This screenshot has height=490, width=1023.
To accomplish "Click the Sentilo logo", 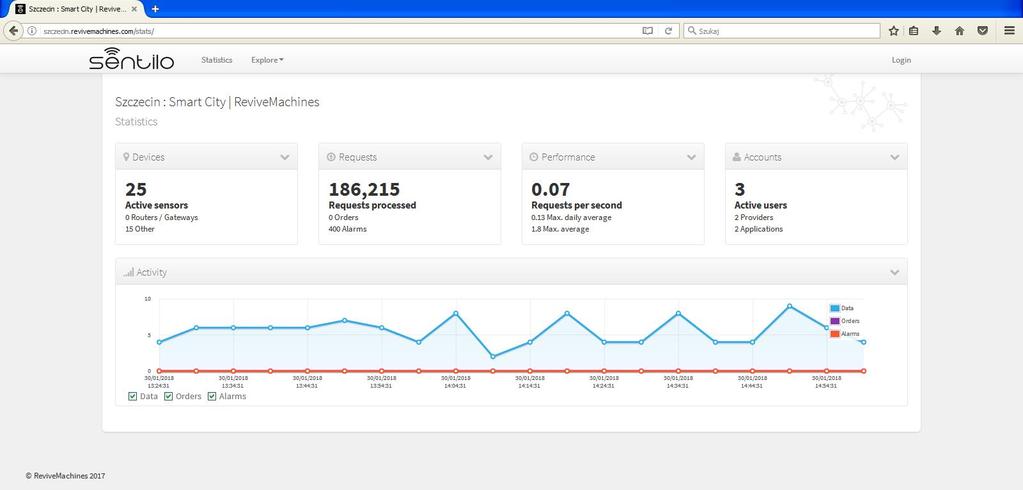I will pyautogui.click(x=132, y=59).
